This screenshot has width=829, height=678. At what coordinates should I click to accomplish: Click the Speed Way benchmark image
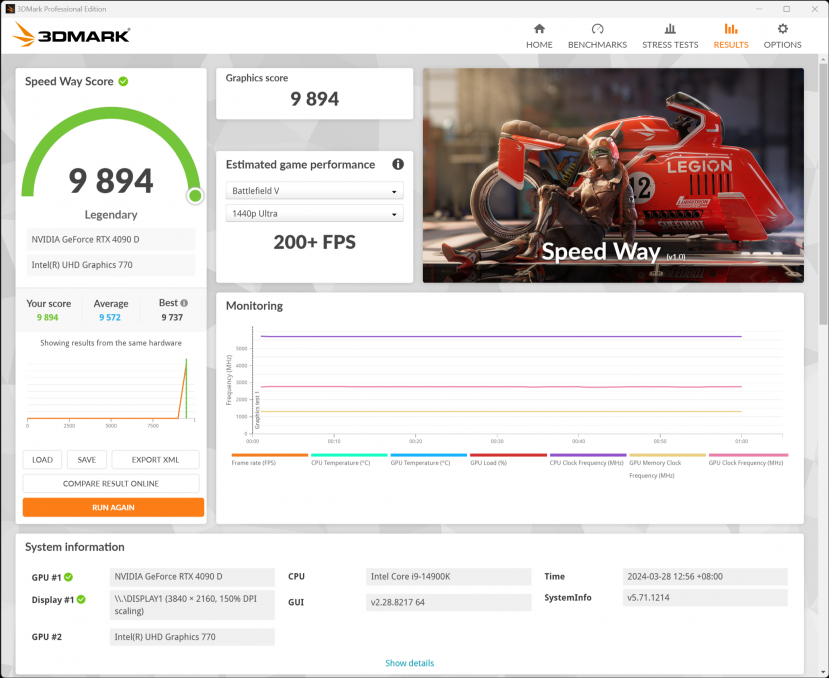612,175
